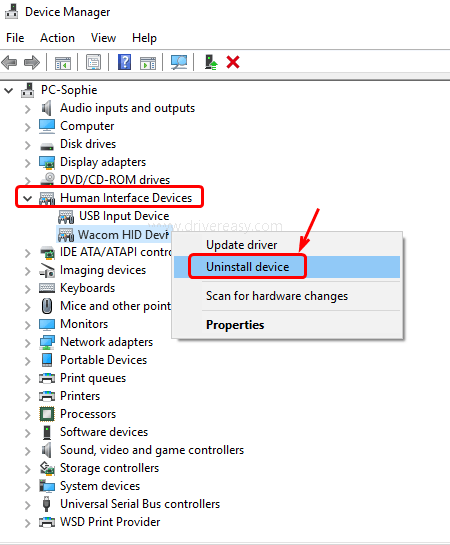The width and height of the screenshot is (450, 545).
Task: Select the USB Input Device entry
Action: tap(124, 216)
